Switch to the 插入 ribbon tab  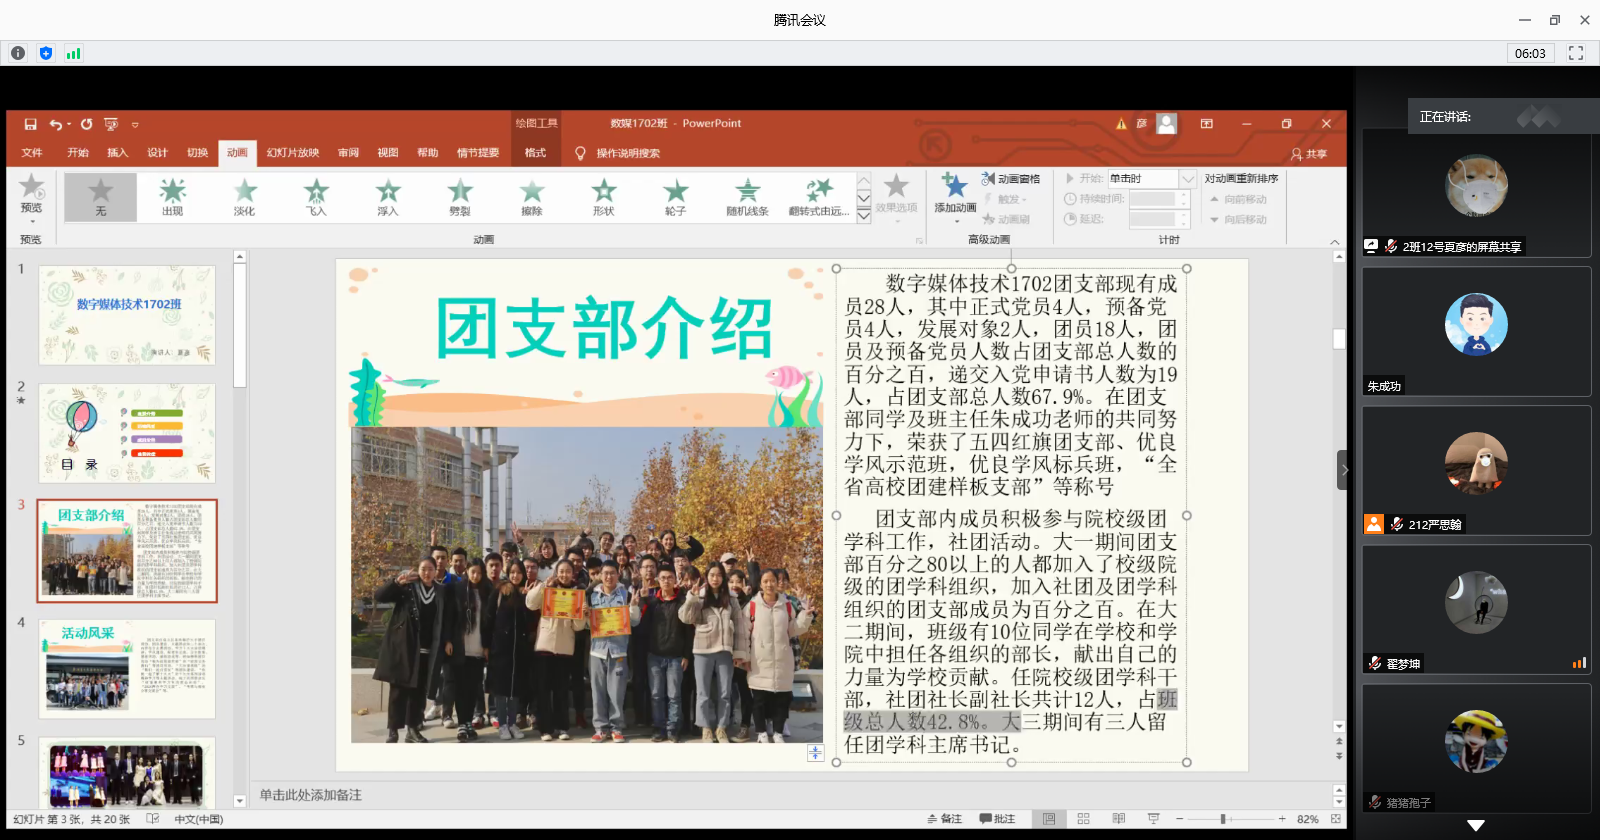coord(117,153)
